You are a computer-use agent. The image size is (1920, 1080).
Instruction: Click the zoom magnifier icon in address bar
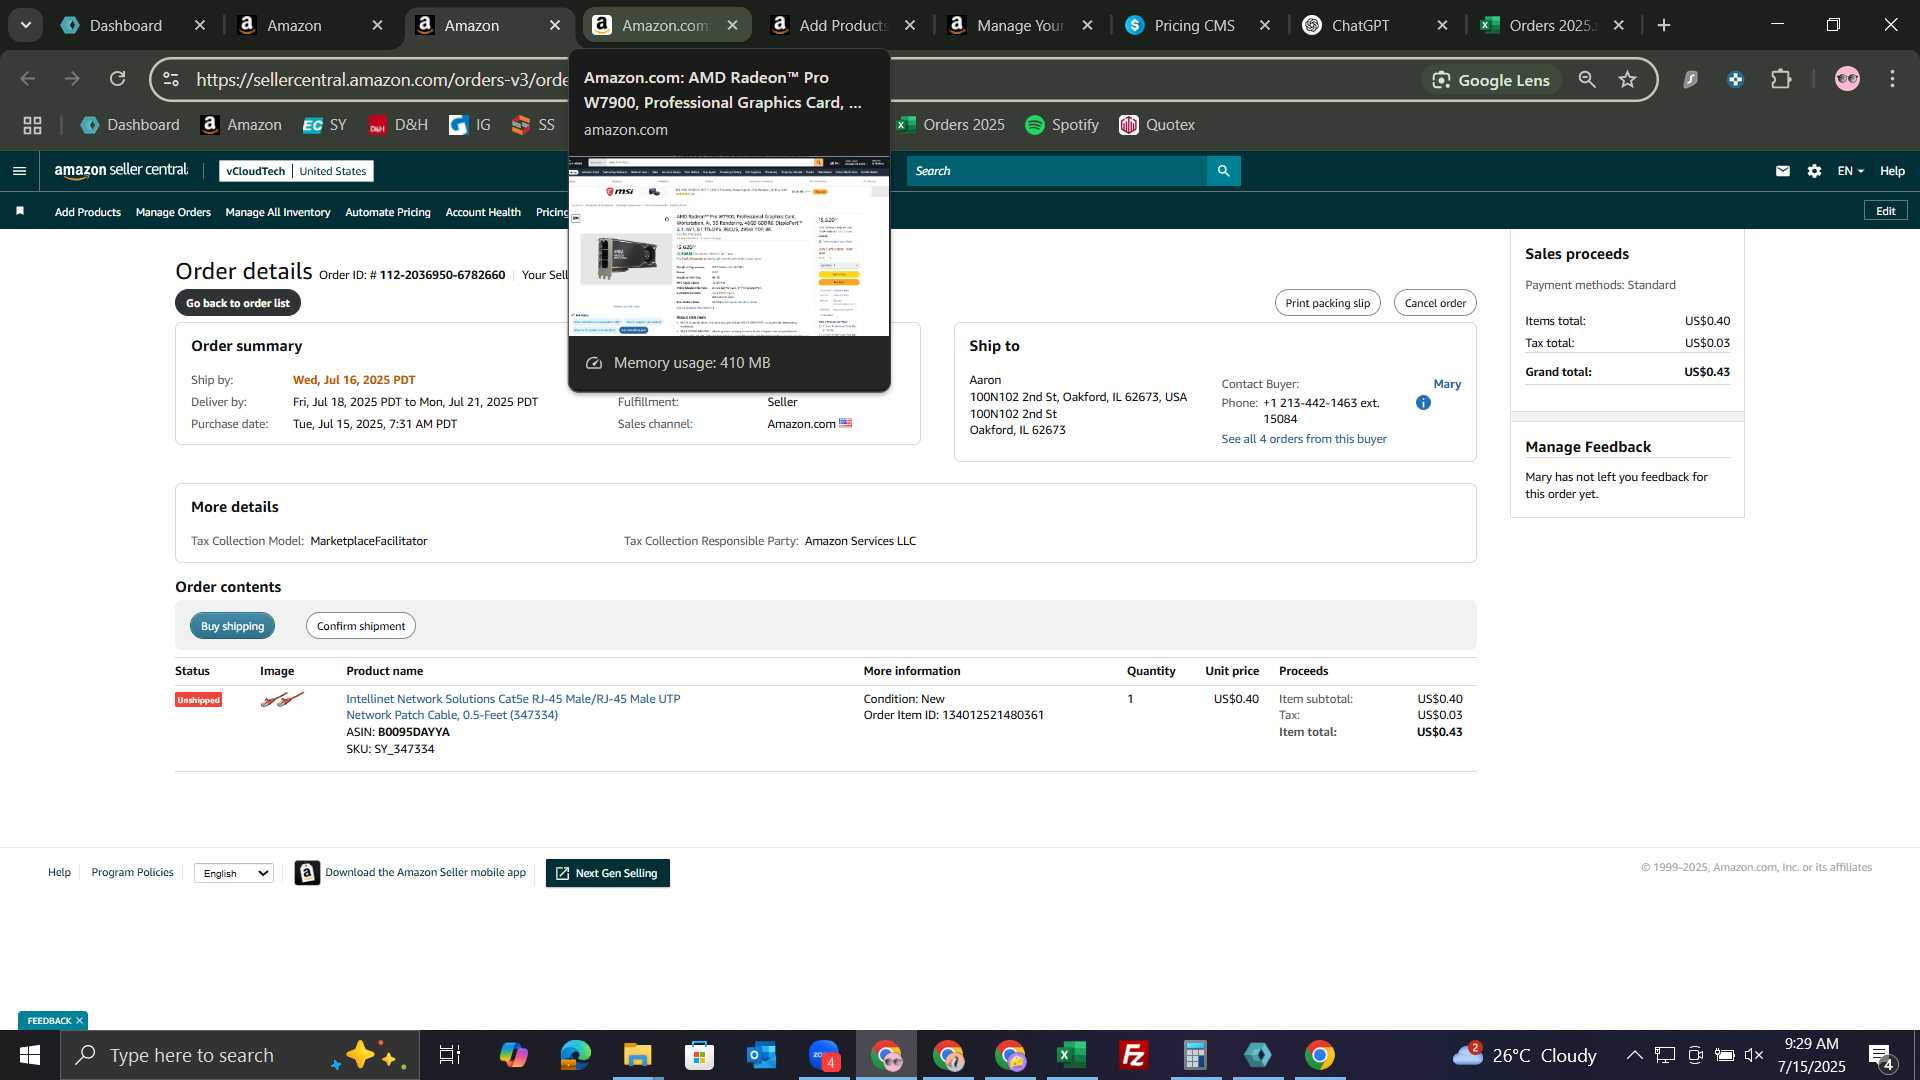click(1587, 79)
